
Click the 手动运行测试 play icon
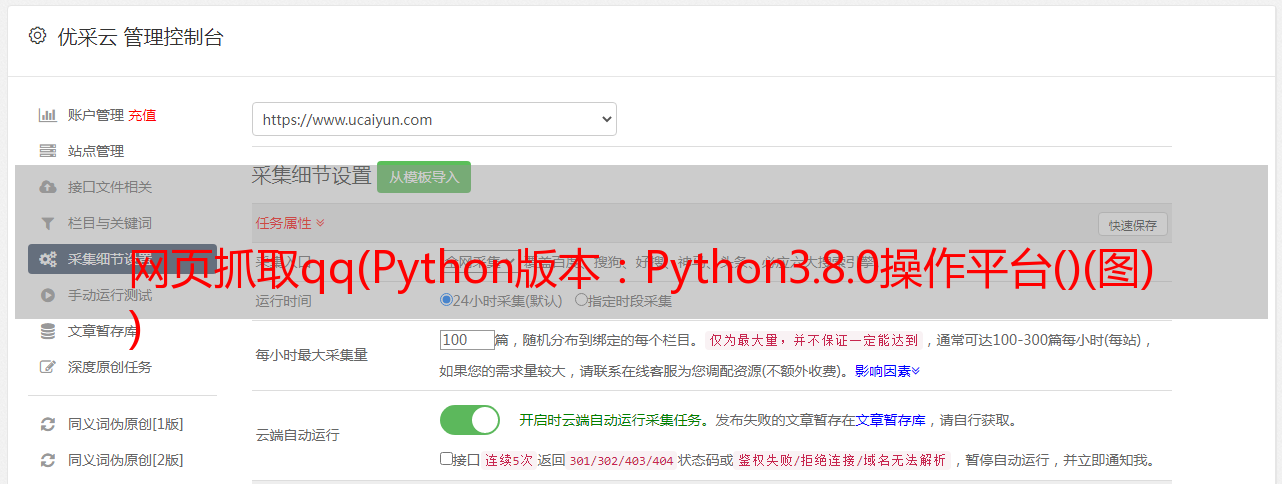[47, 295]
